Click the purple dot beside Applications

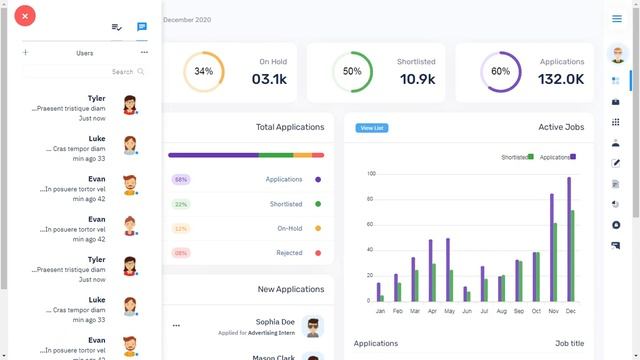pos(318,180)
